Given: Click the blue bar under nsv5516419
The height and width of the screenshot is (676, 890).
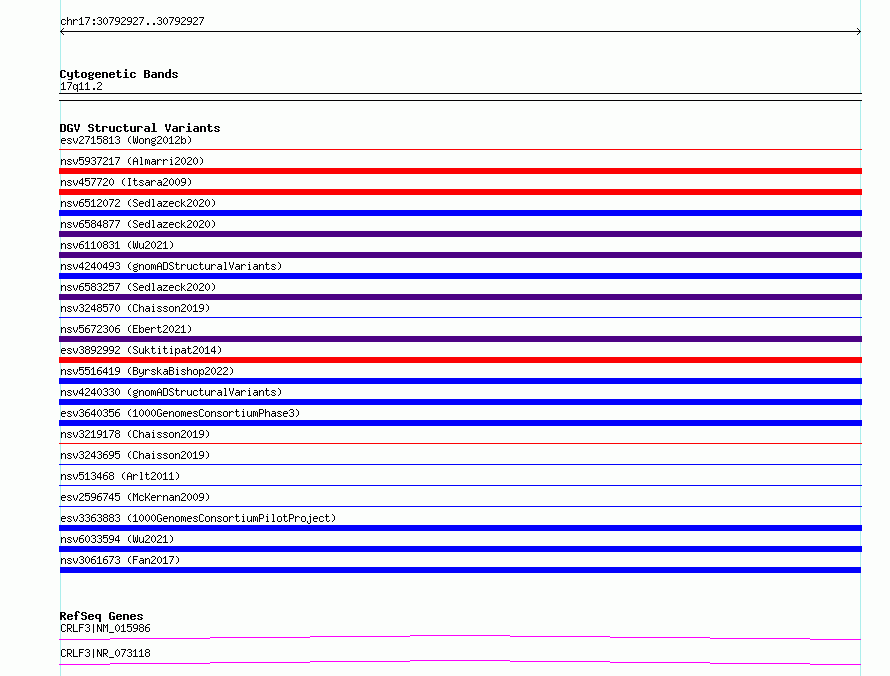Looking at the screenshot, I should [460, 381].
